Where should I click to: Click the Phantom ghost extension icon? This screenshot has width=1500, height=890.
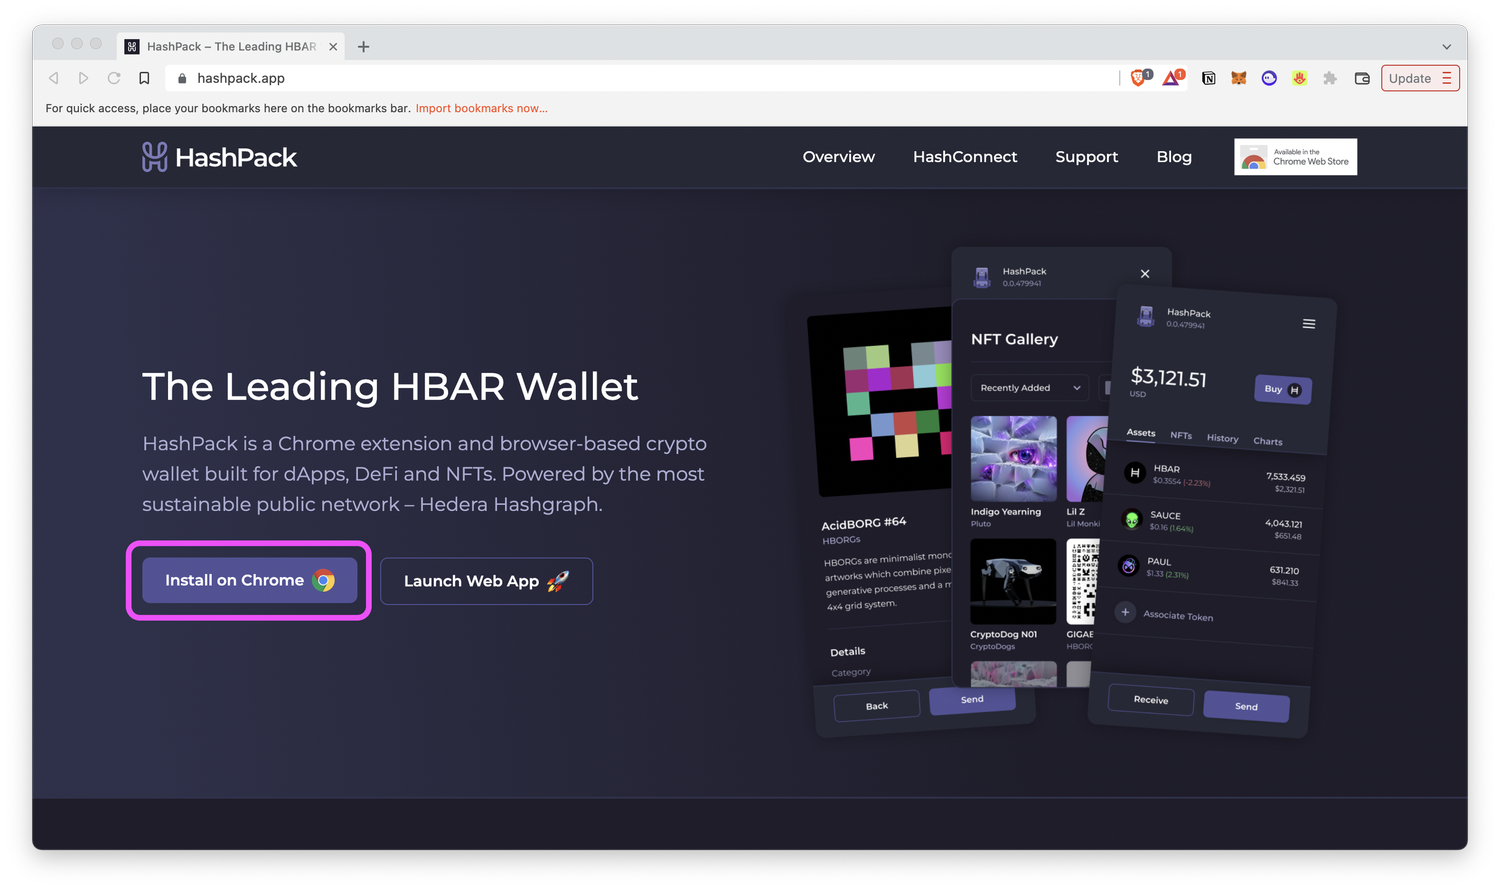(x=1269, y=78)
